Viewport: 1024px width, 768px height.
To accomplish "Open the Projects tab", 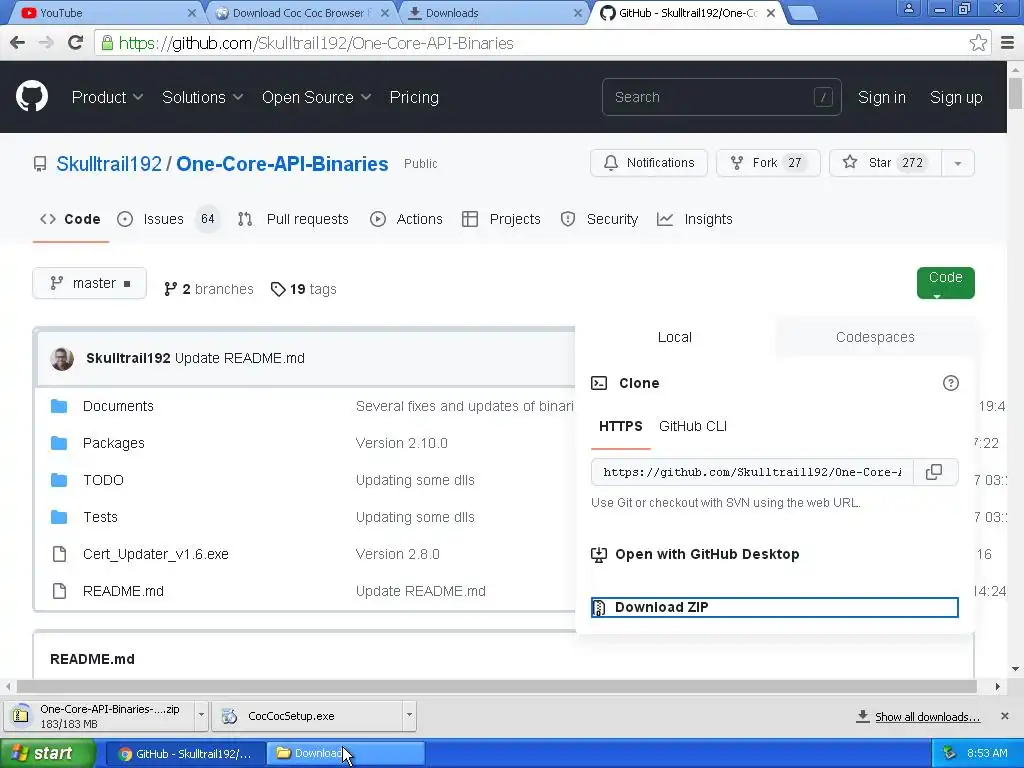I will [502, 219].
